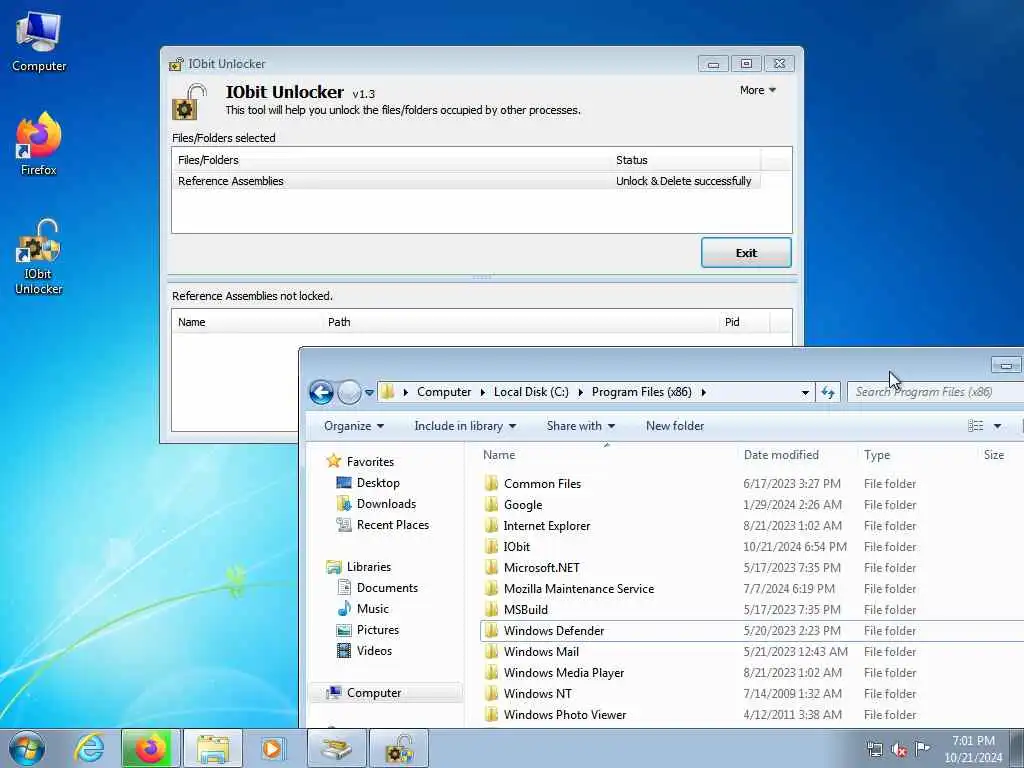The width and height of the screenshot is (1024, 768).
Task: Open the address bar history dropdown
Action: click(805, 392)
